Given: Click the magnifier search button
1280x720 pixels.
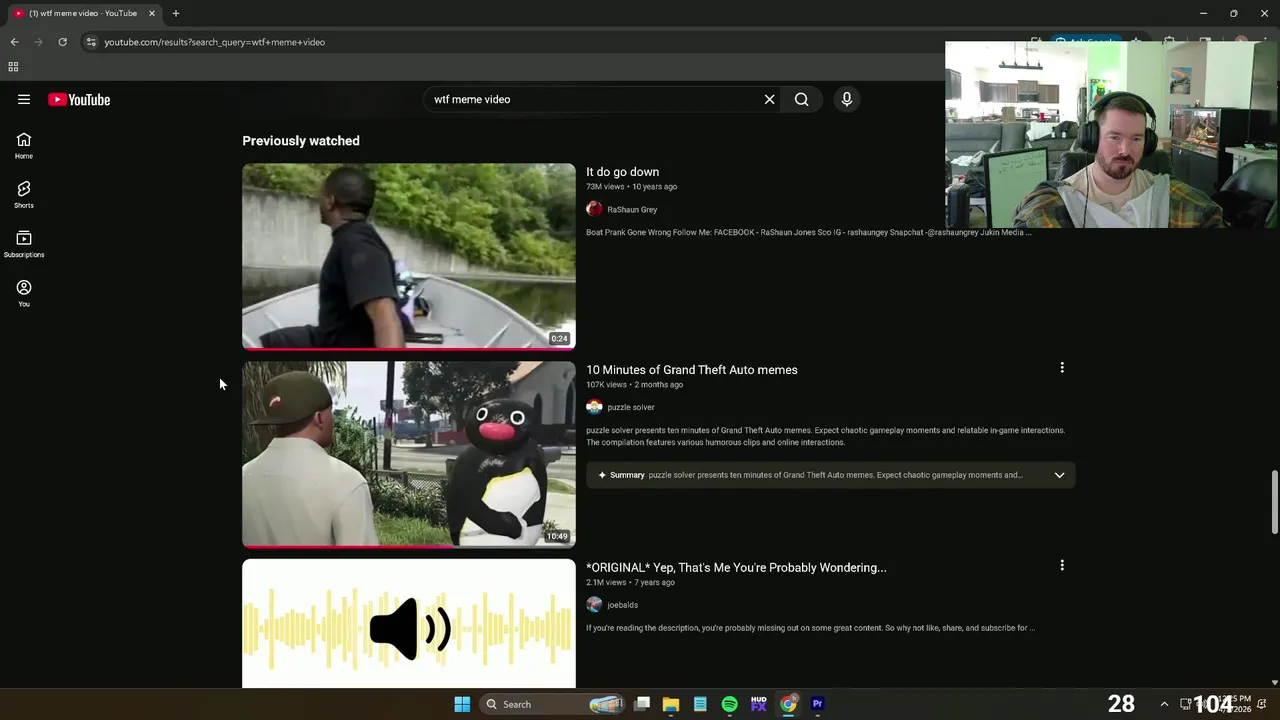Looking at the screenshot, I should [x=801, y=99].
